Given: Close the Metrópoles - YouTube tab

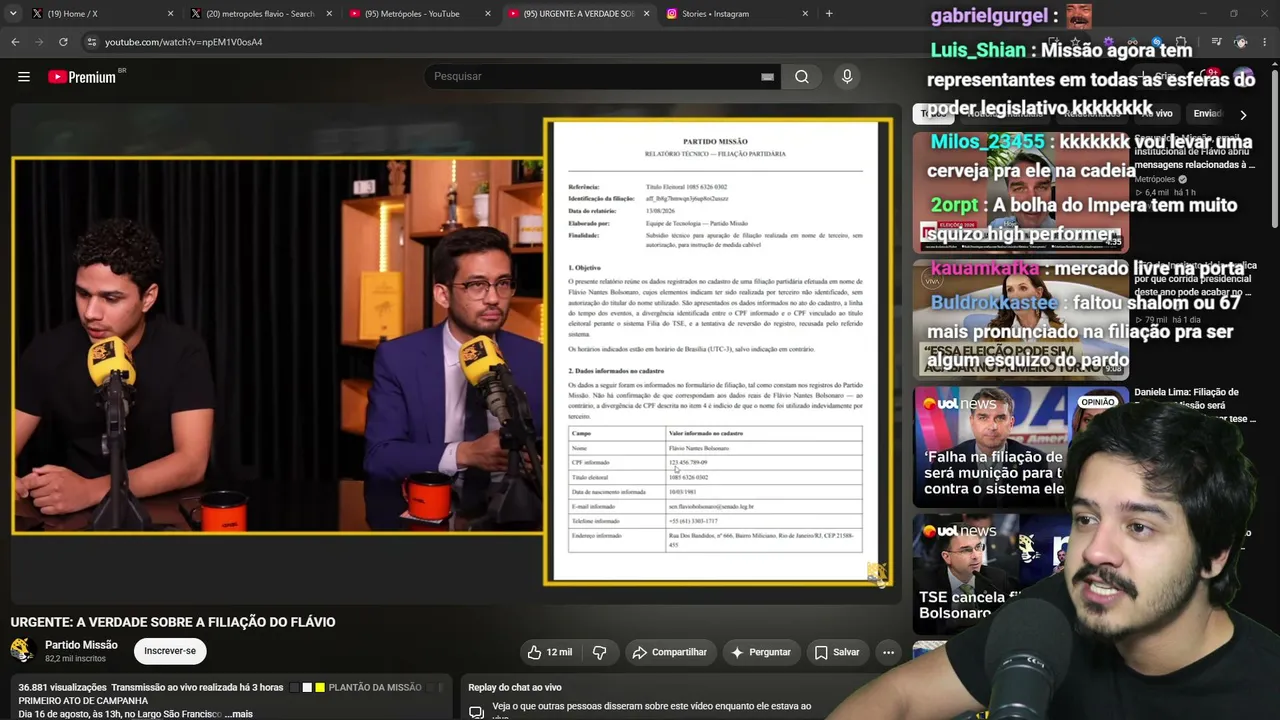Looking at the screenshot, I should 488,14.
